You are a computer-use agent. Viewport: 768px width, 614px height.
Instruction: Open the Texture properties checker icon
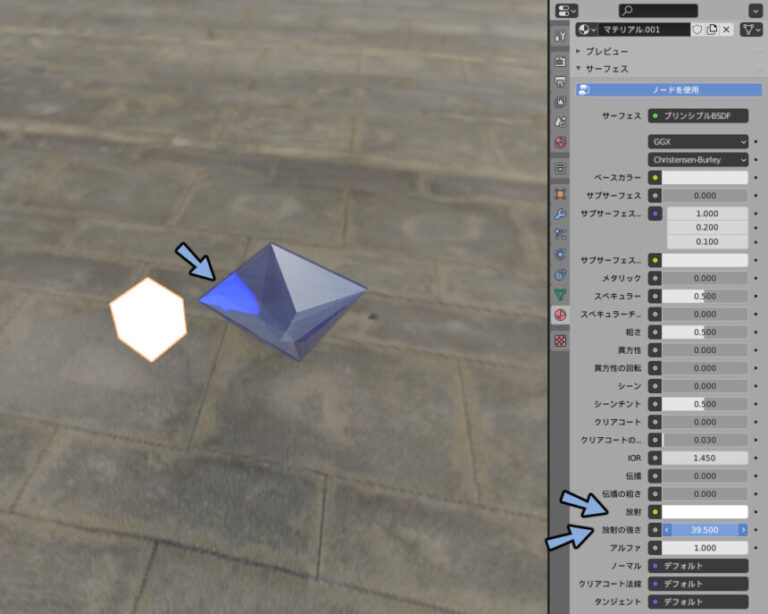pos(560,341)
